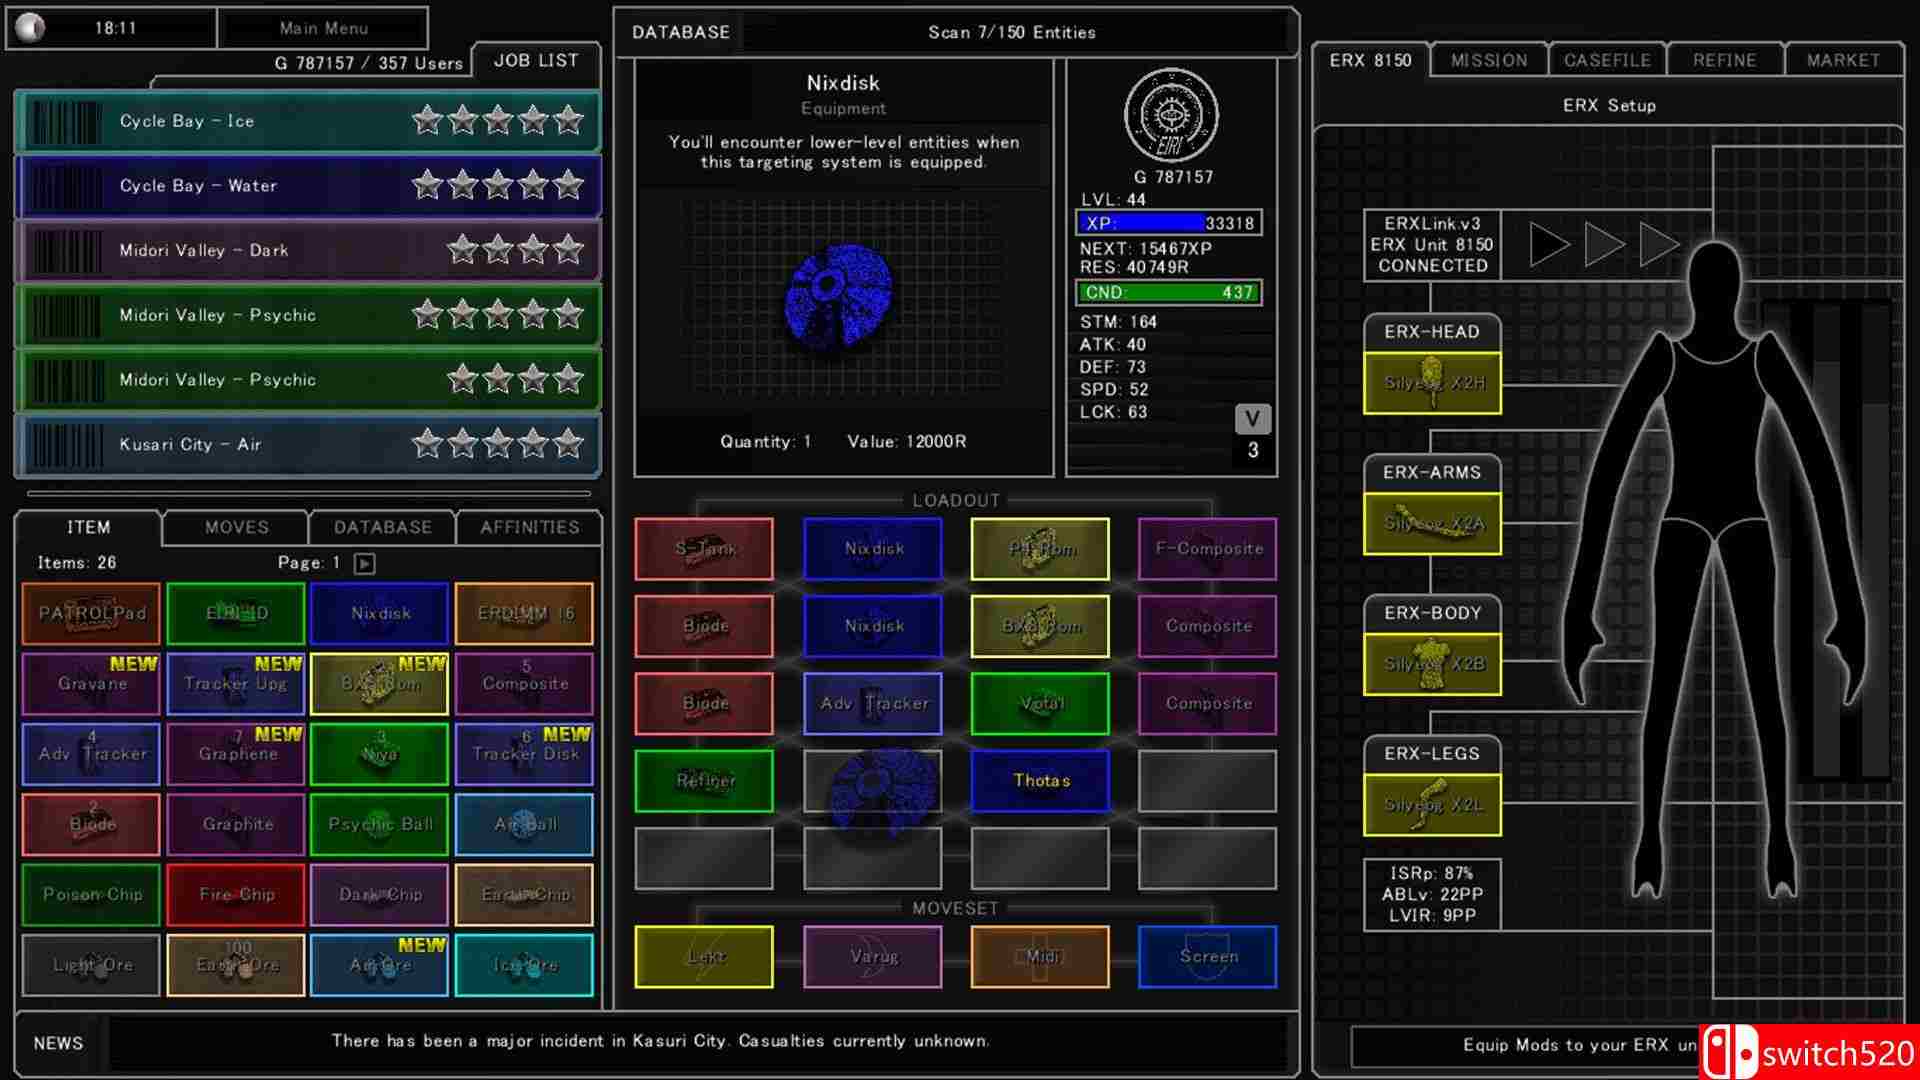Switch to the MOVES tab
The height and width of the screenshot is (1080, 1920).
click(x=236, y=527)
